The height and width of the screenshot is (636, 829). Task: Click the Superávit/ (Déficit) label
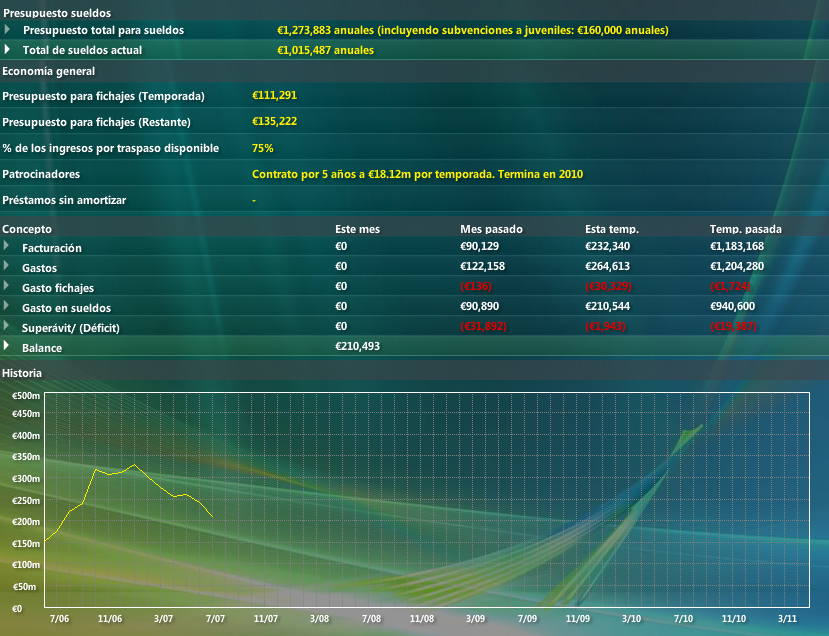tap(70, 328)
